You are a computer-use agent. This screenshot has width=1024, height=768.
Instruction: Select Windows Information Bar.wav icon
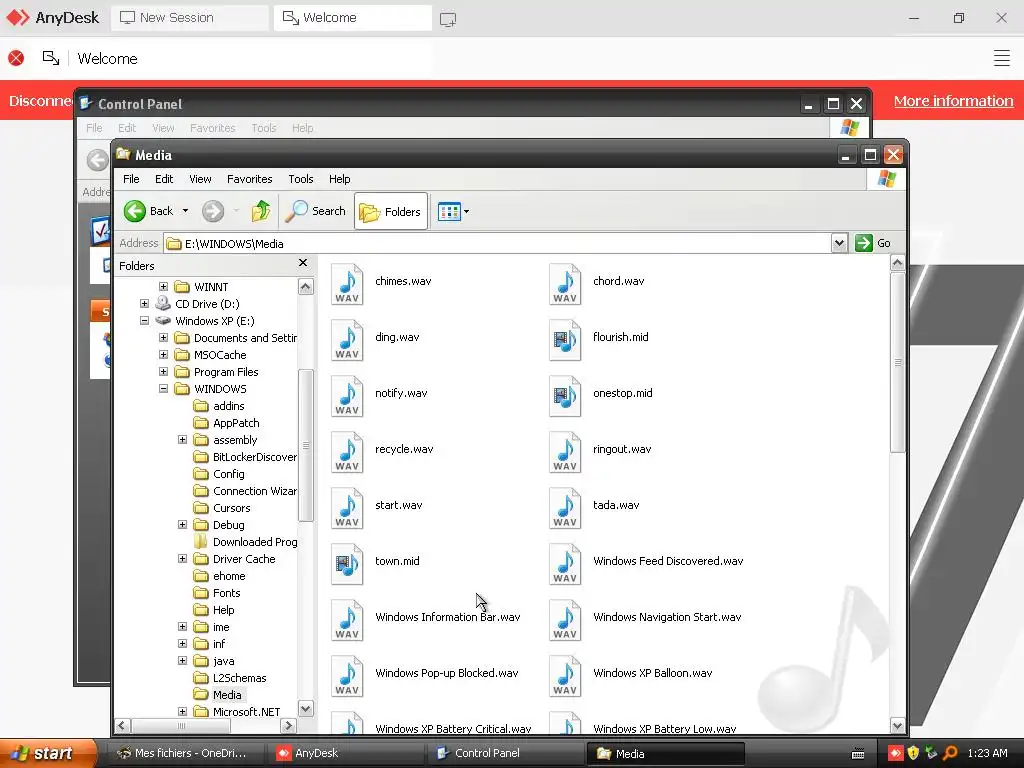(347, 620)
